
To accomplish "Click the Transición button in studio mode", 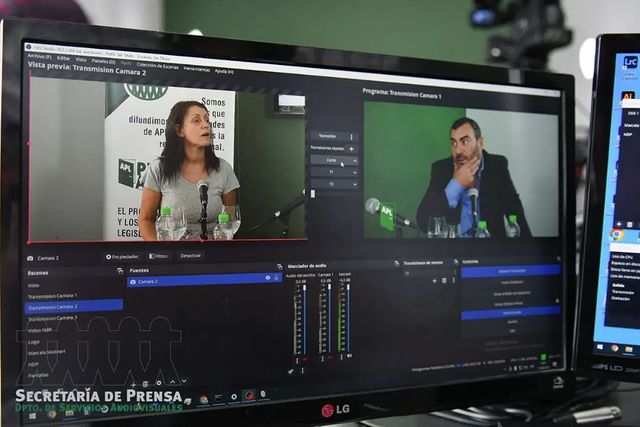I will pyautogui.click(x=328, y=136).
